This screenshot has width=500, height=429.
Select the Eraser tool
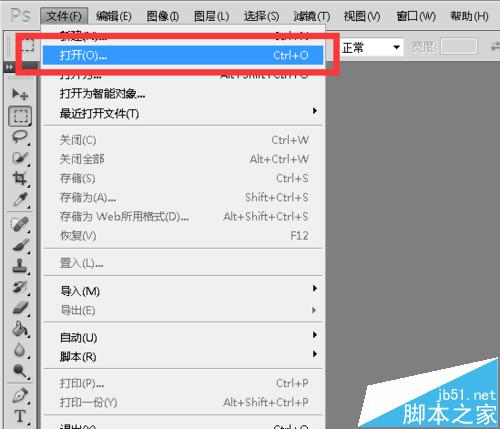click(20, 308)
